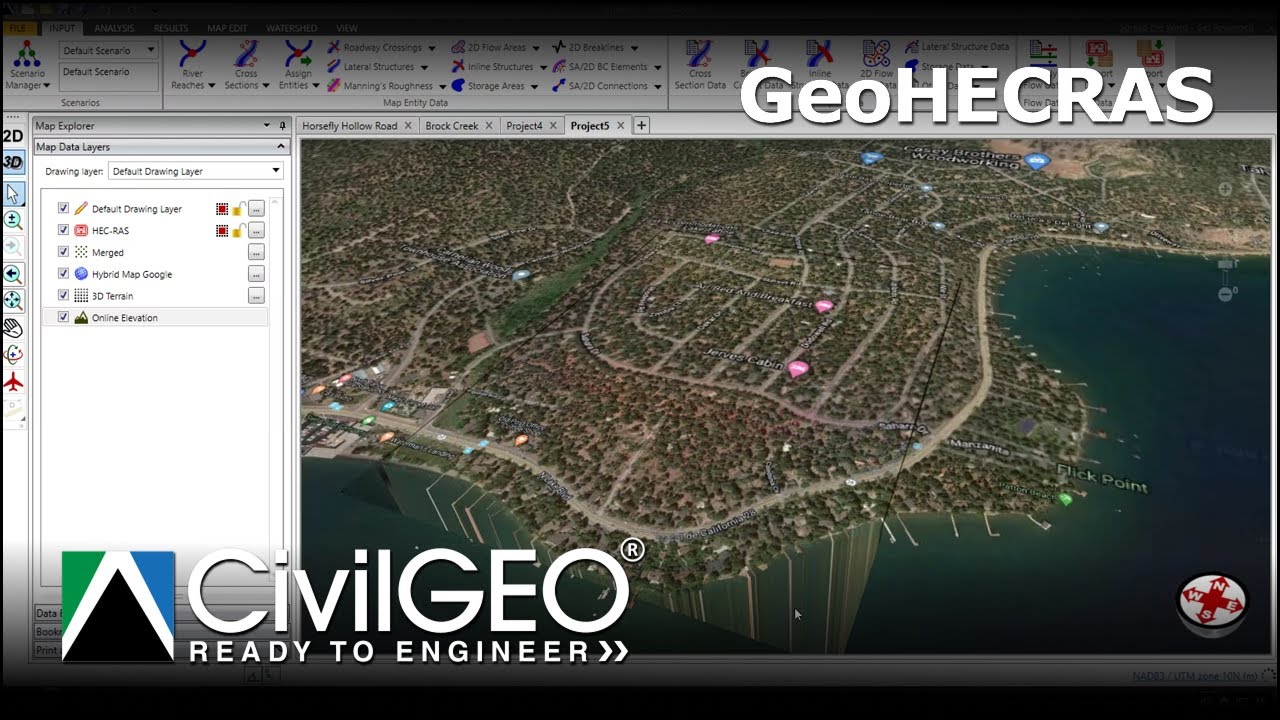This screenshot has width=1280, height=720.
Task: Switch to the RESULTS ribbon tab
Action: (x=170, y=28)
